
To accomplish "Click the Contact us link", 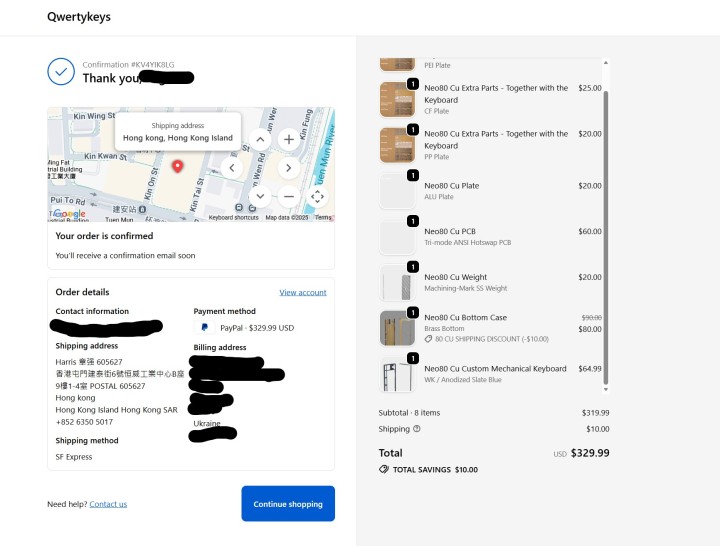I will tap(108, 504).
